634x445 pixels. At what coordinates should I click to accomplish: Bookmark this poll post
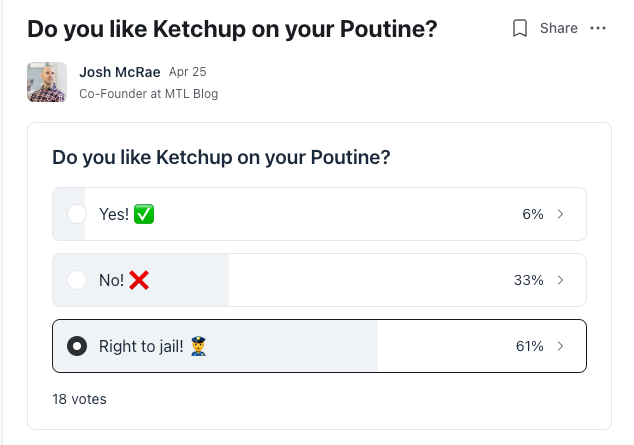pos(520,28)
